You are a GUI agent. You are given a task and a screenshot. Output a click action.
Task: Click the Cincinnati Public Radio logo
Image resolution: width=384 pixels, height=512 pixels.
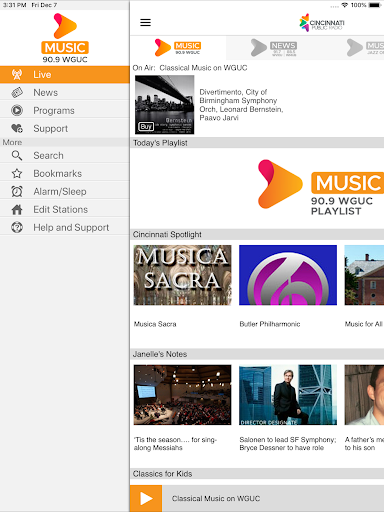click(322, 23)
